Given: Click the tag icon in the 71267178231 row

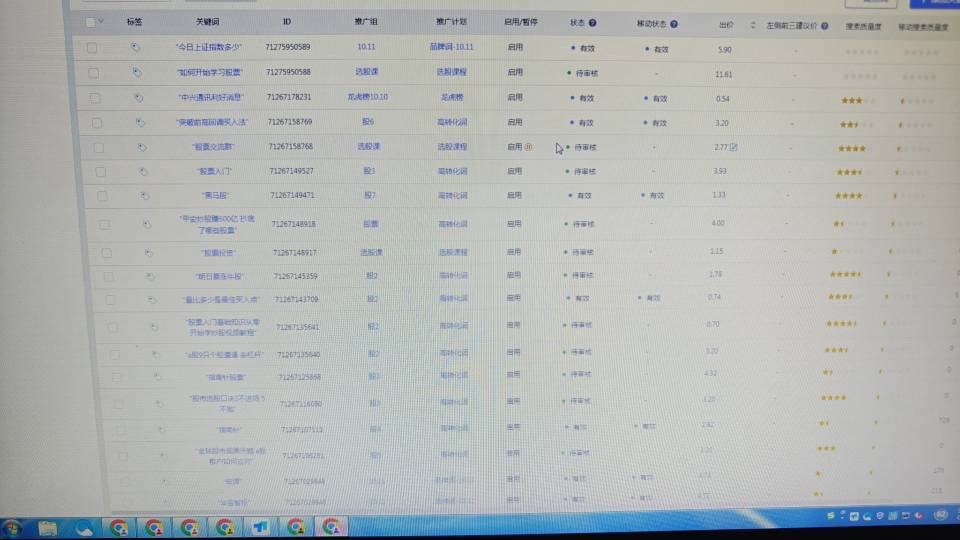Looking at the screenshot, I should point(138,97).
